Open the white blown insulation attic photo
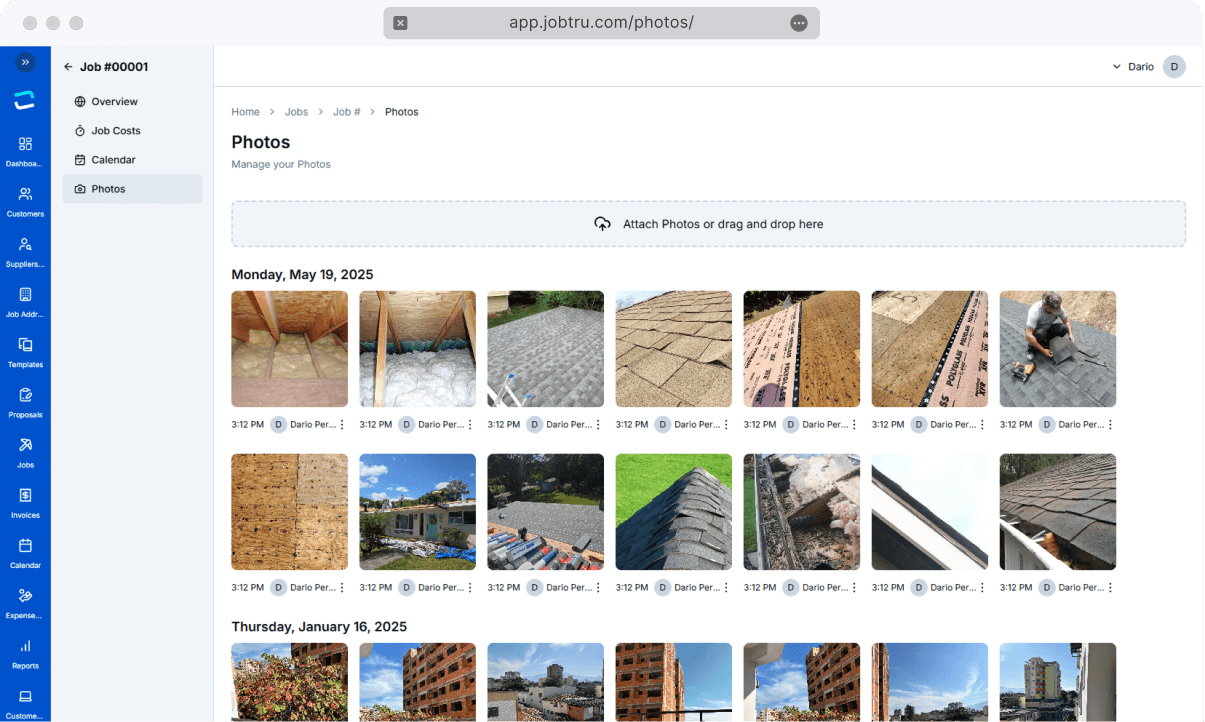Viewport: 1205px width, 722px height. click(x=417, y=349)
